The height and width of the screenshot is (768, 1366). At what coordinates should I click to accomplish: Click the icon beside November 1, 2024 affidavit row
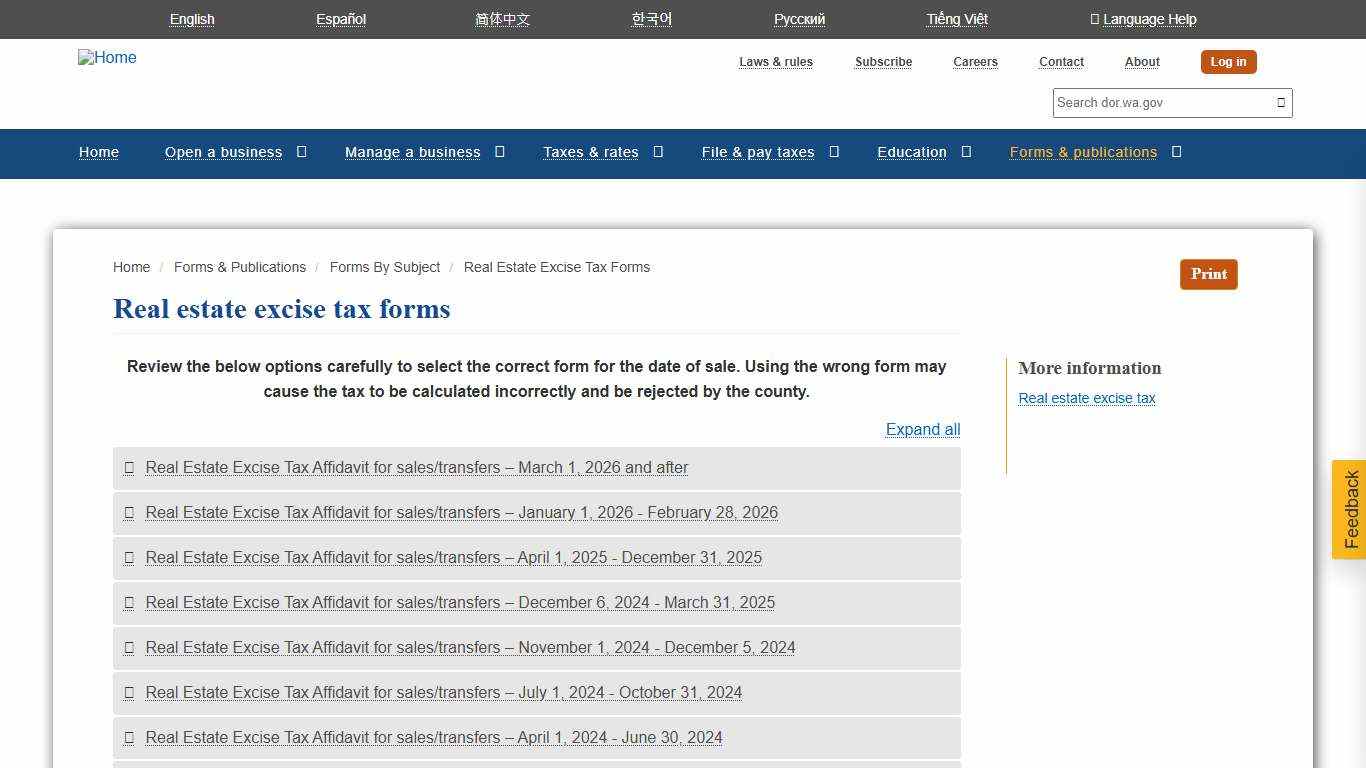[129, 648]
